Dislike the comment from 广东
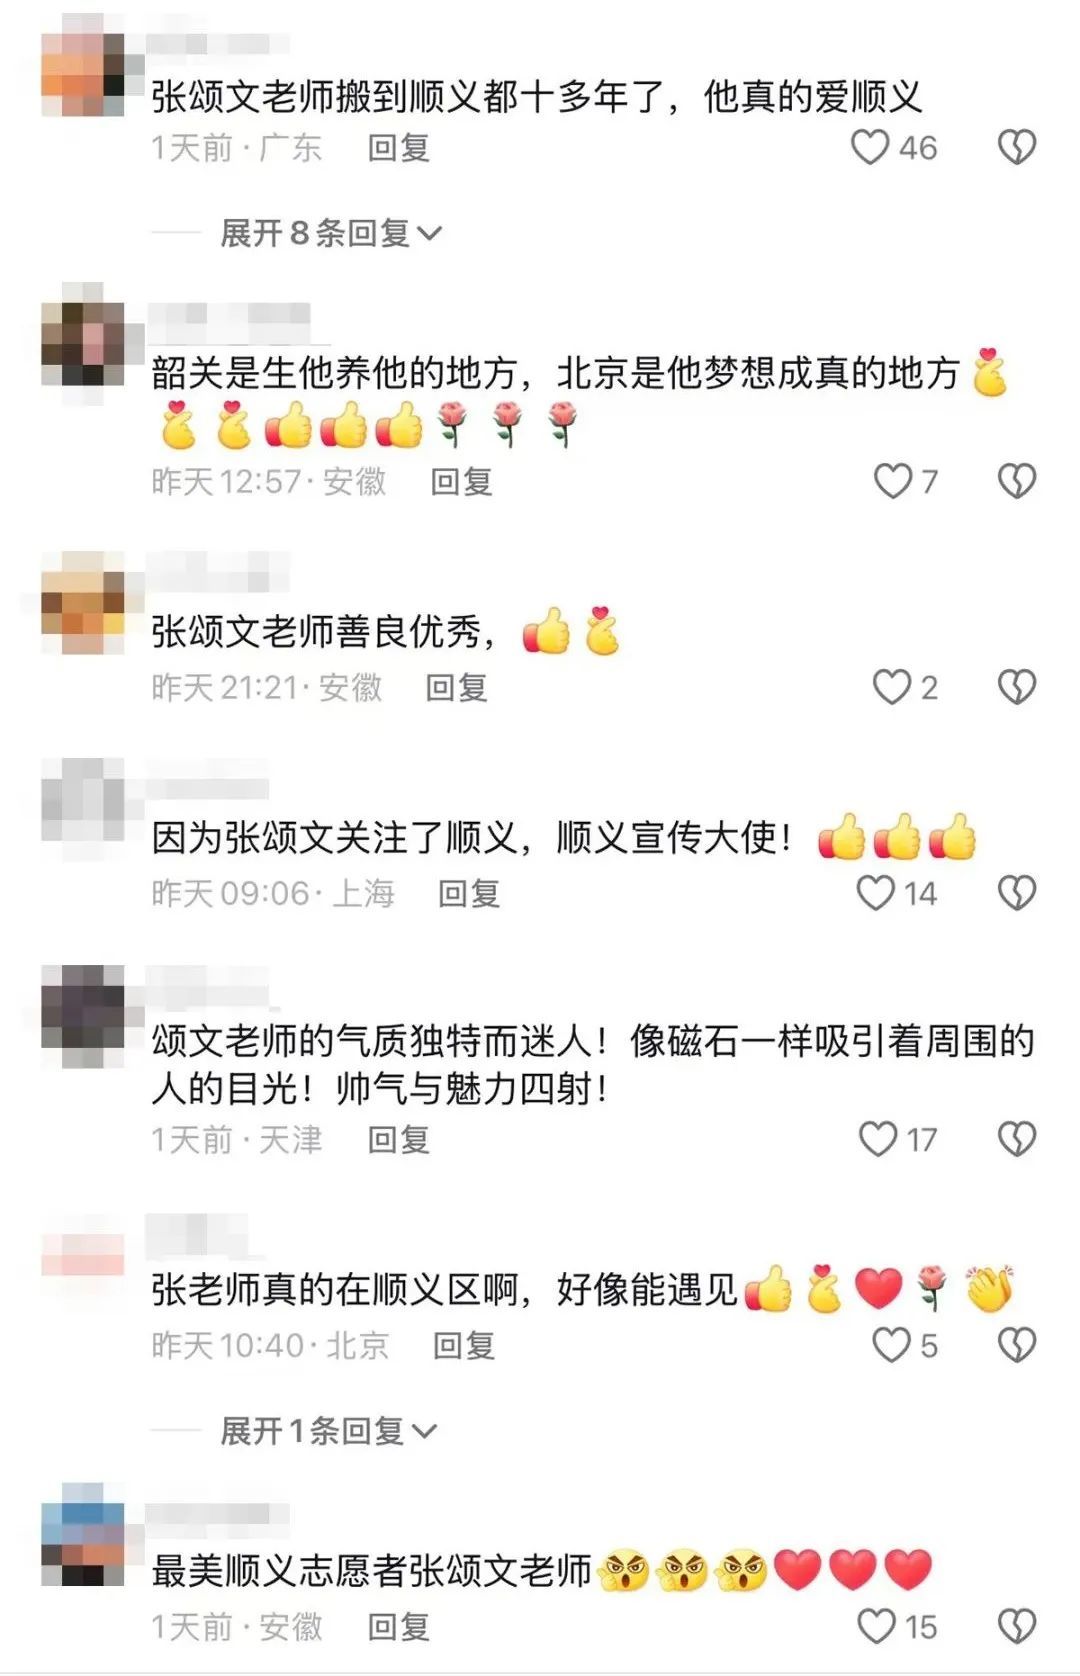 (x=1017, y=148)
